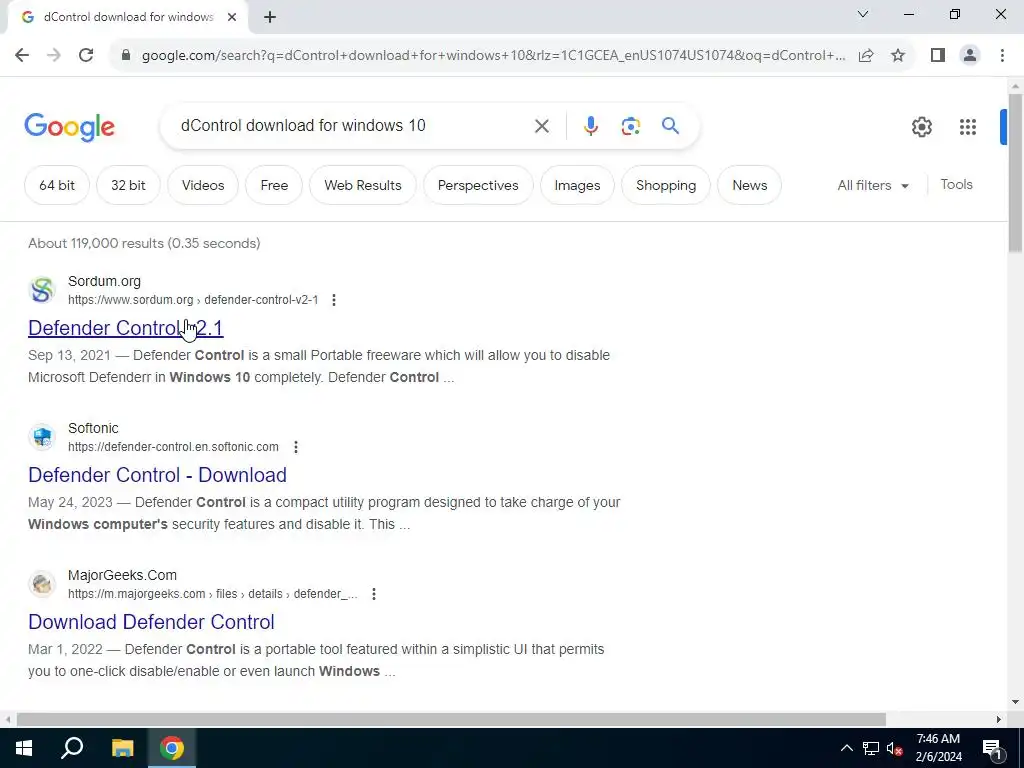
Task: View site information lock icon
Action: pyautogui.click(x=126, y=56)
